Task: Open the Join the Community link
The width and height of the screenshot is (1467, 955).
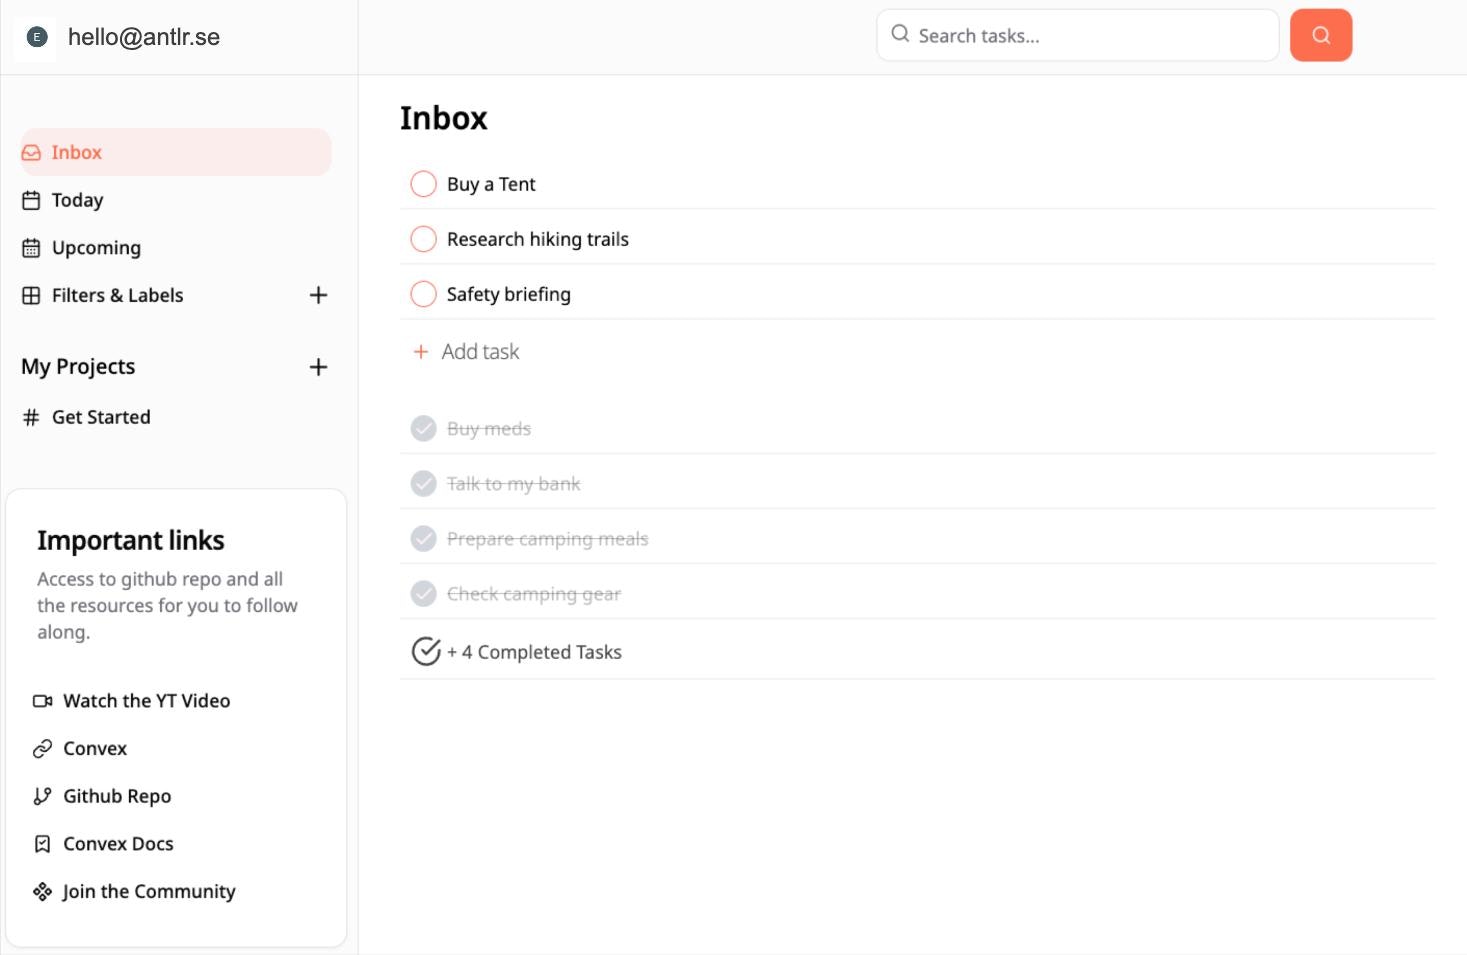Action: [149, 892]
